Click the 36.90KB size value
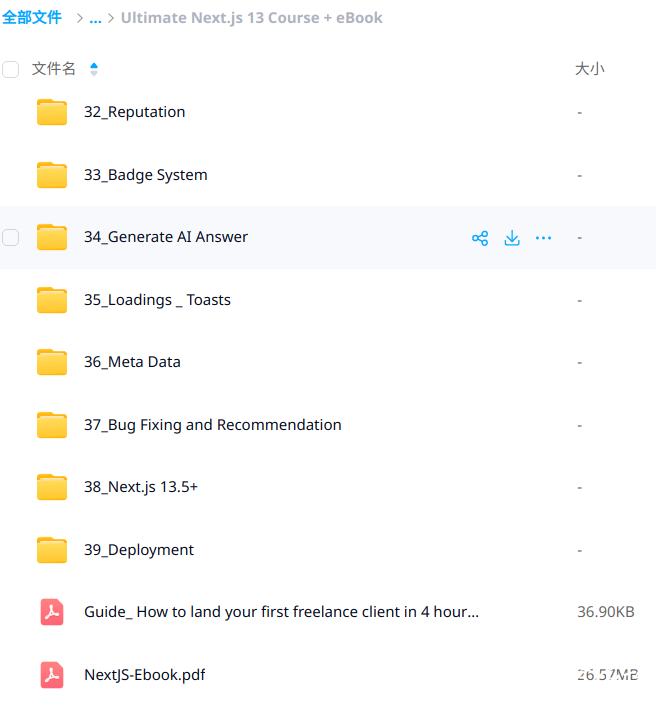The width and height of the screenshot is (656, 703). click(x=606, y=612)
